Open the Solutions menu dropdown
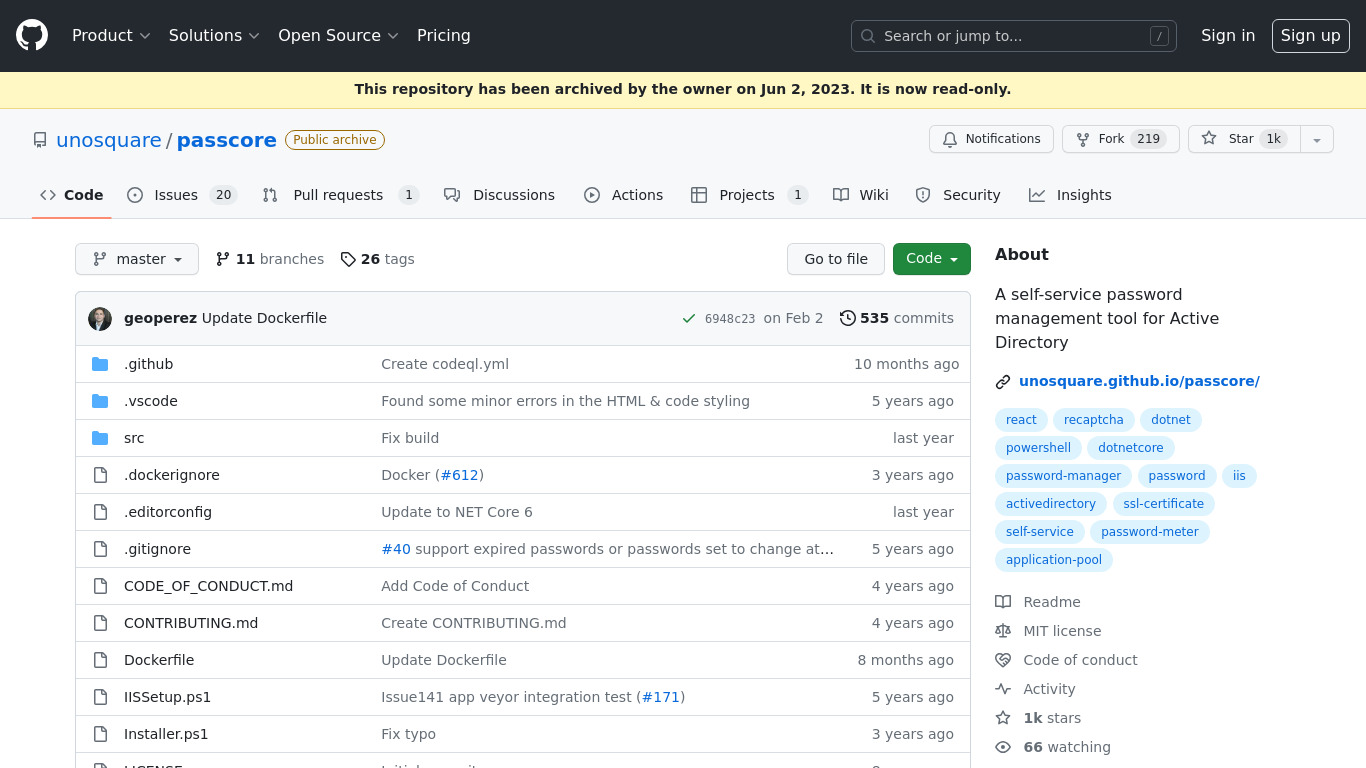 tap(214, 35)
